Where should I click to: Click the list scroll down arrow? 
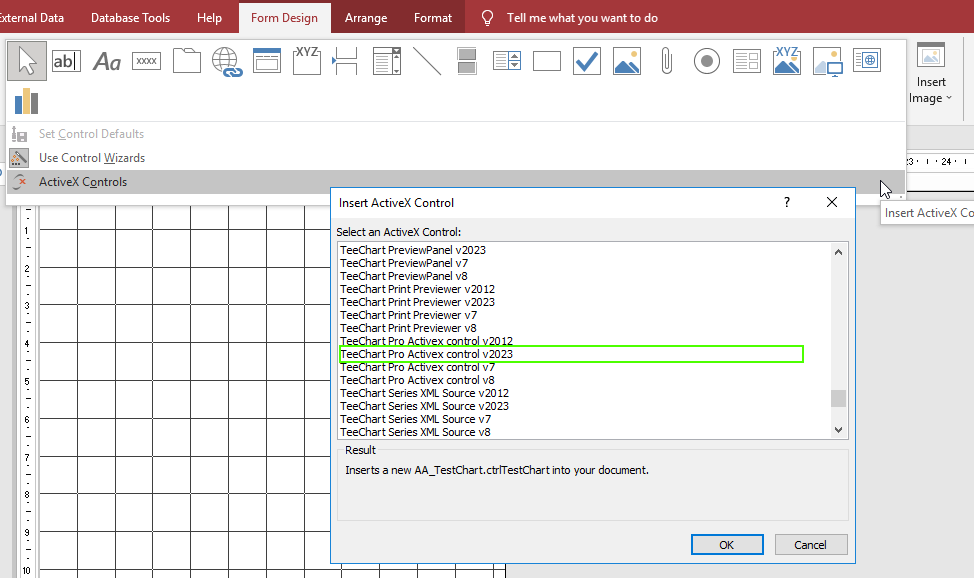pyautogui.click(x=839, y=429)
